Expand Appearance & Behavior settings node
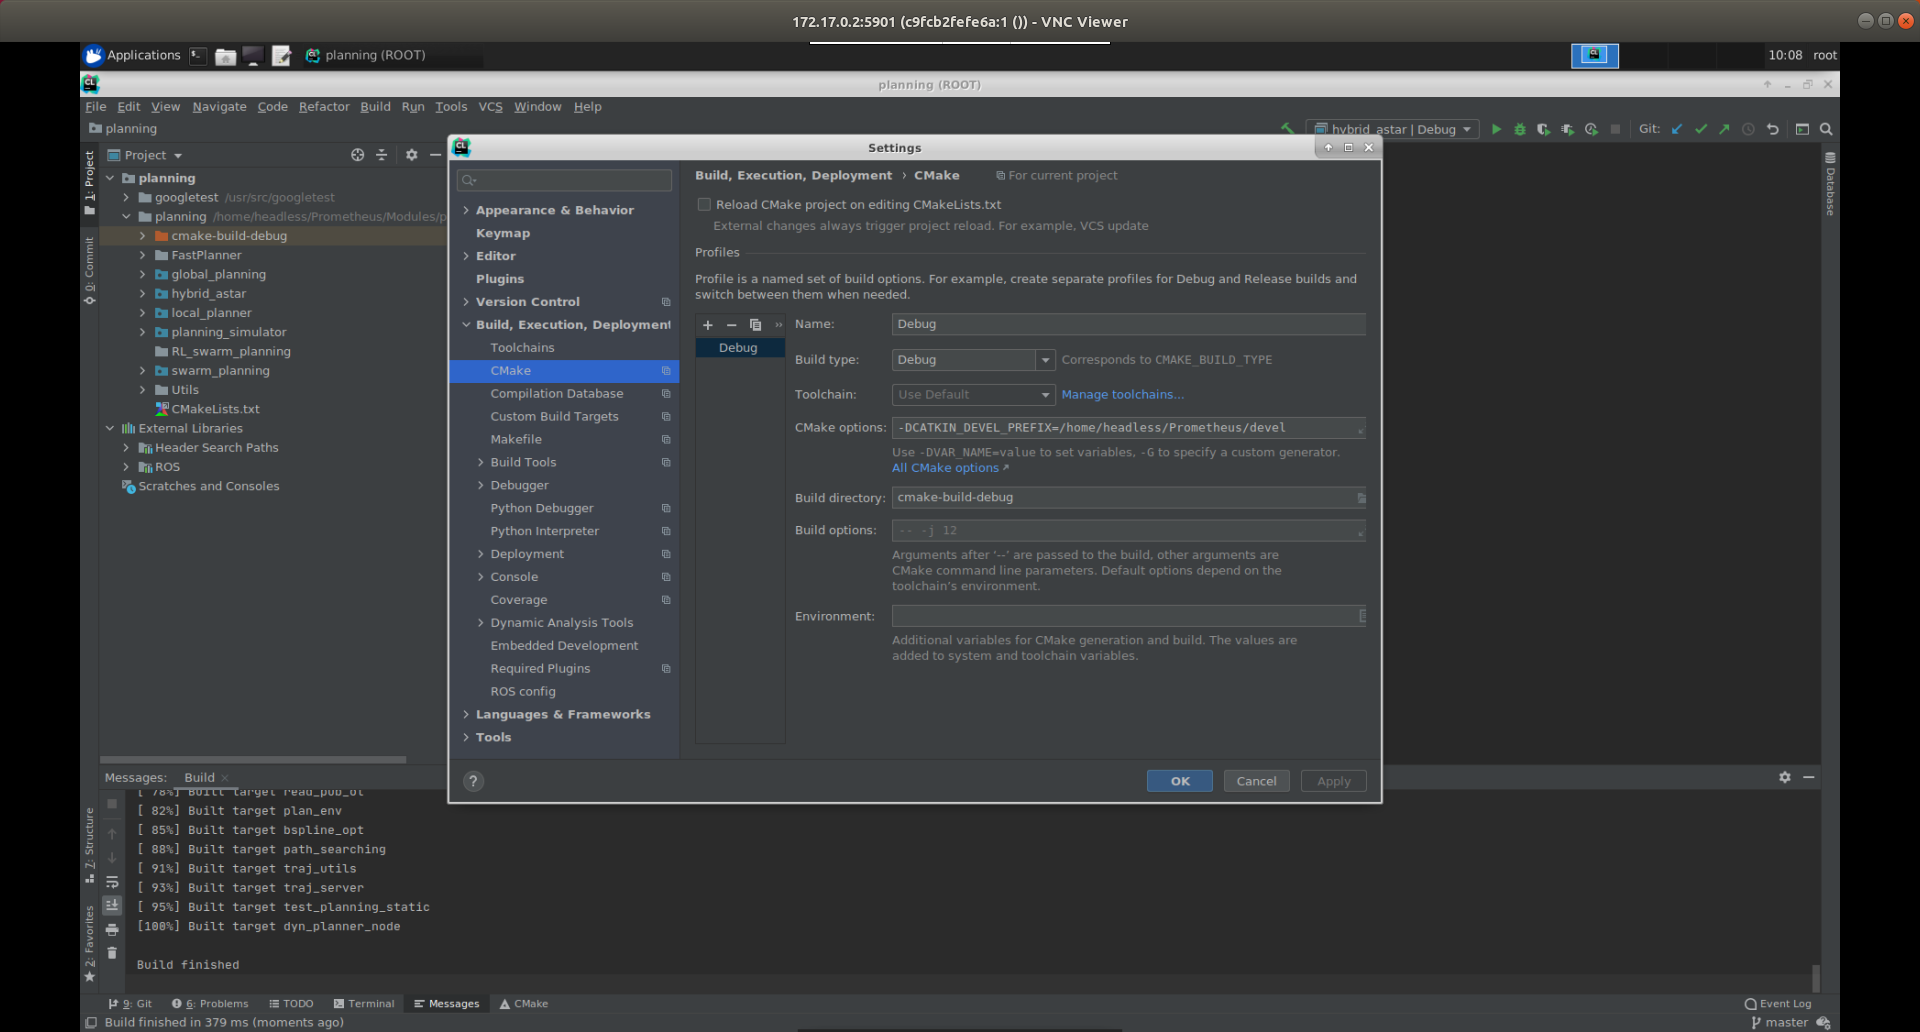 466,210
